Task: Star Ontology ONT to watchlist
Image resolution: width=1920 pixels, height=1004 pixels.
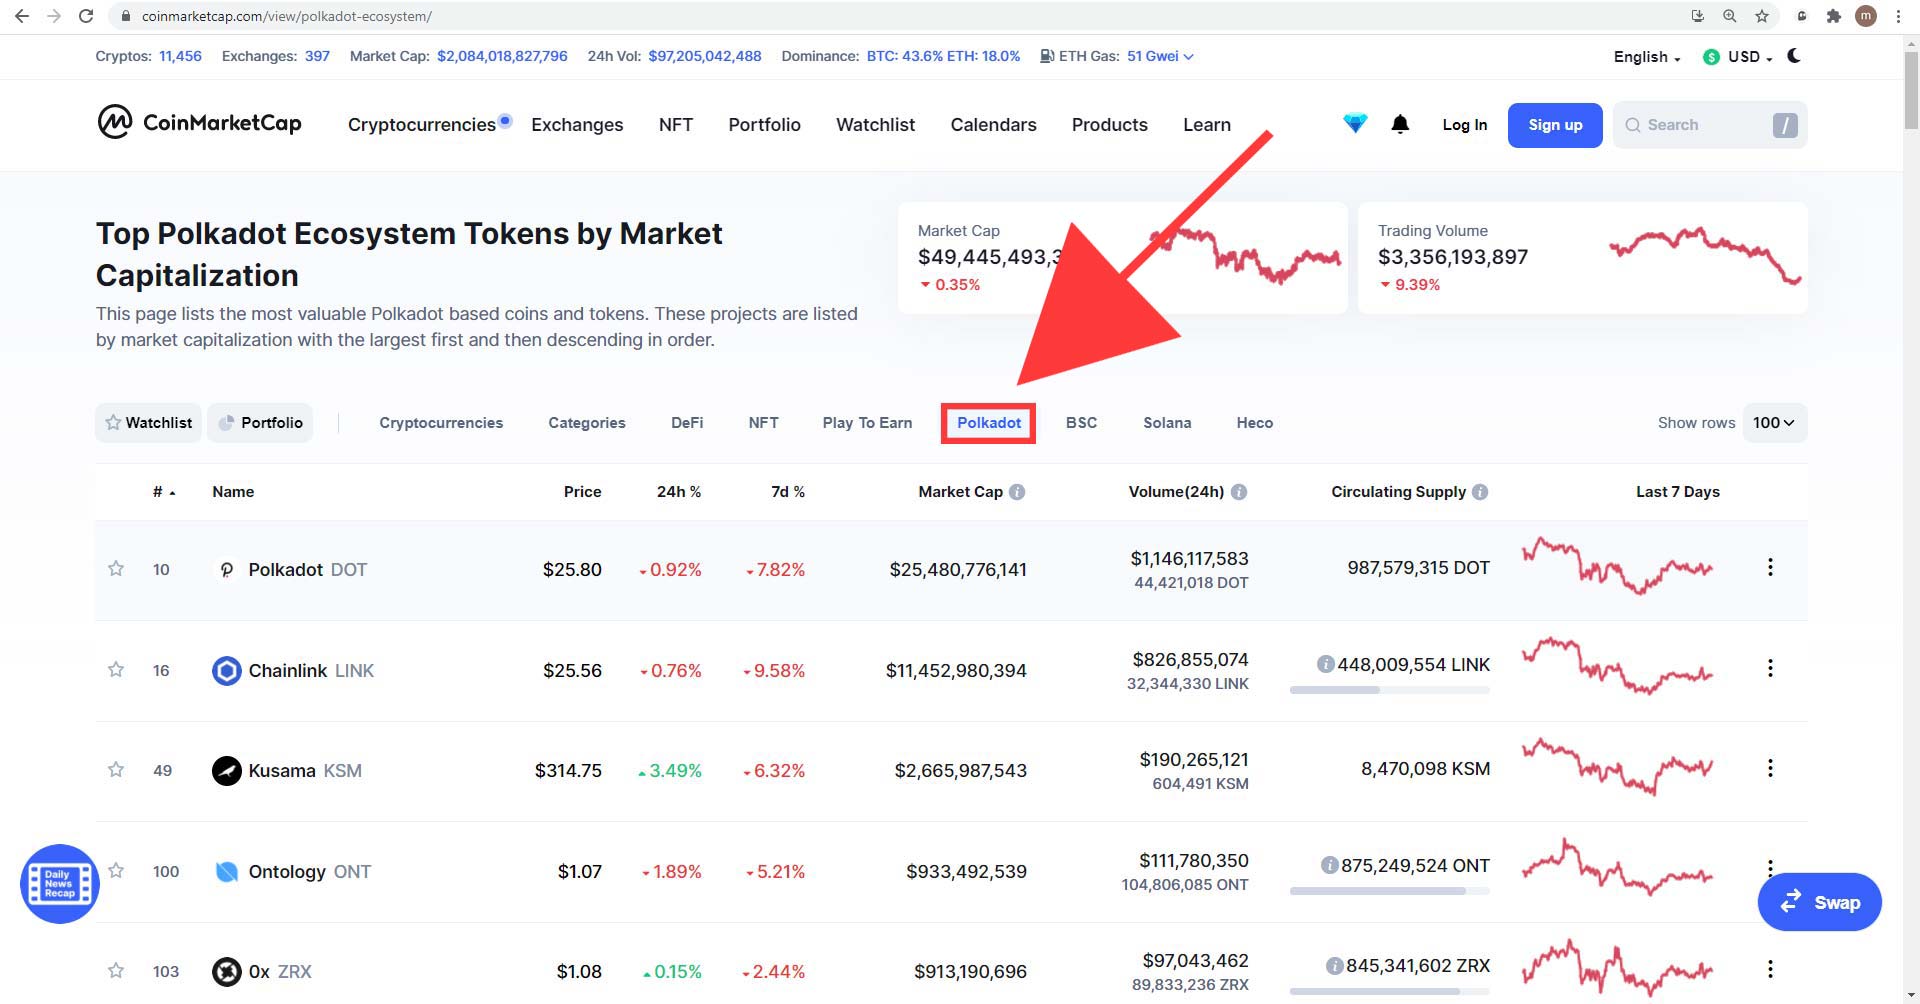Action: 116,871
